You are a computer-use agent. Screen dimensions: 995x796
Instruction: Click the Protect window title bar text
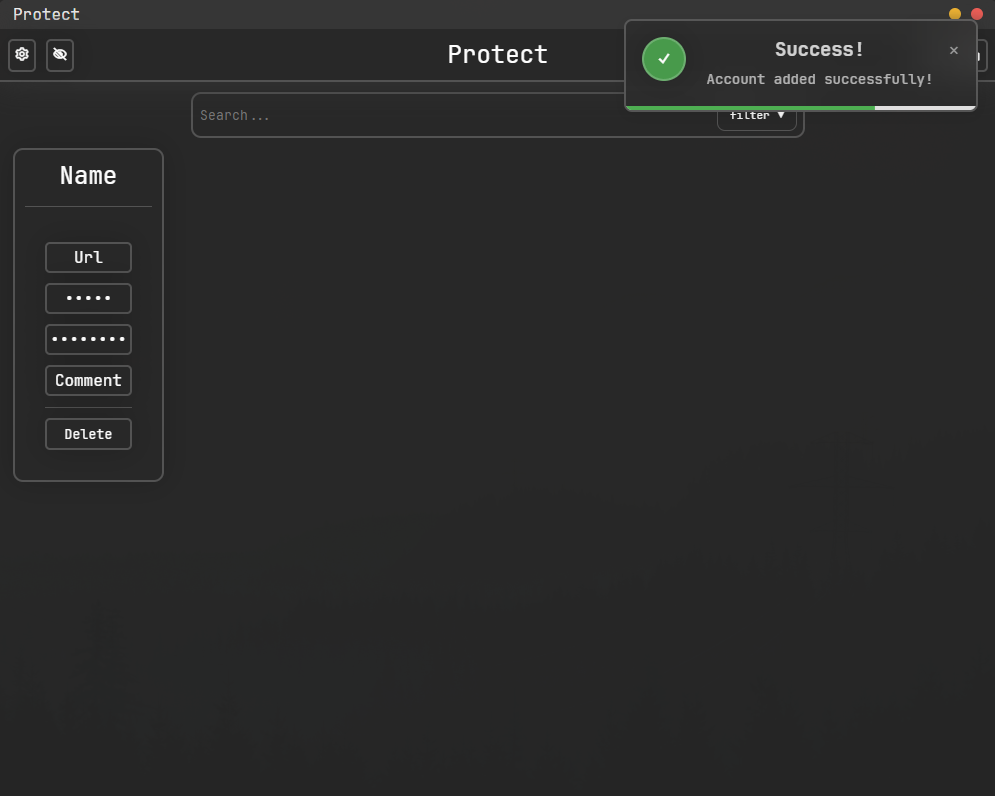pyautogui.click(x=46, y=14)
